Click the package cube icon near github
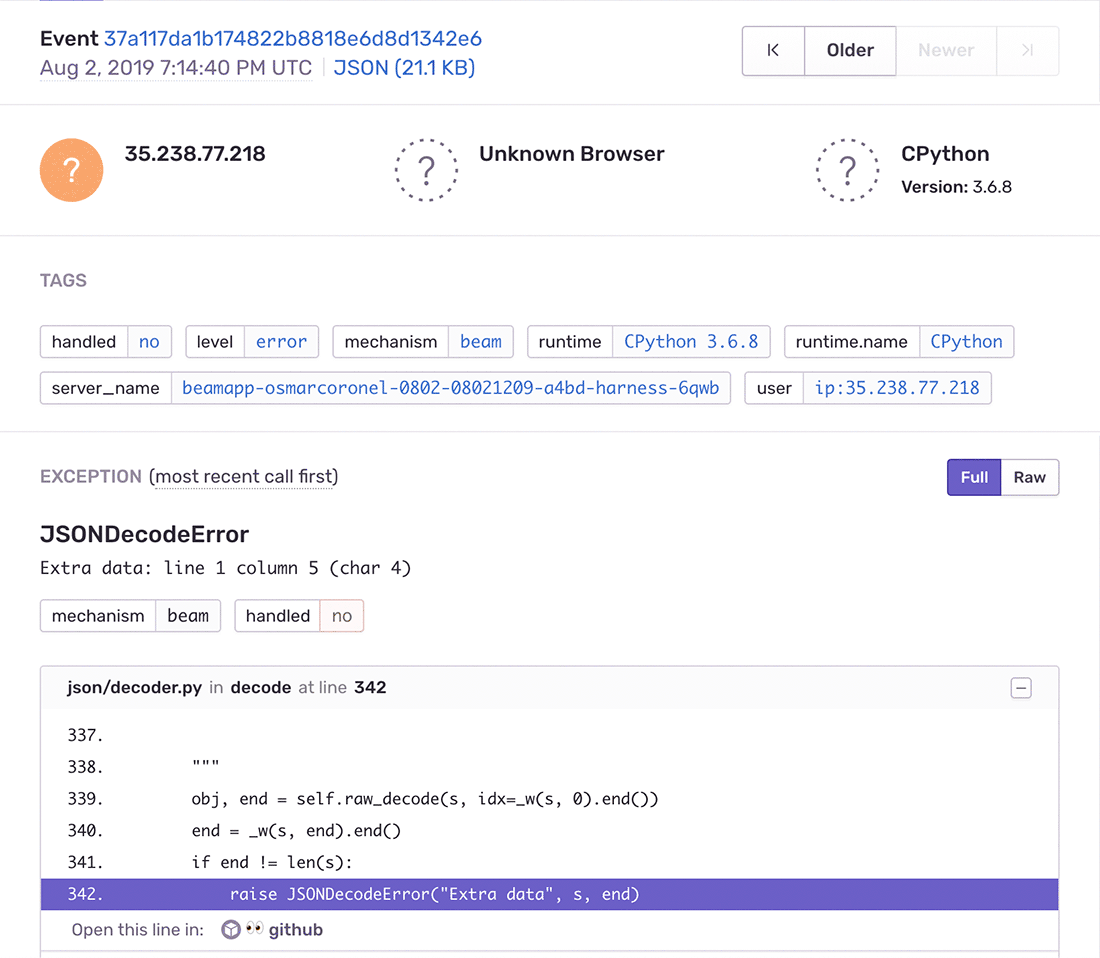This screenshot has height=958, width=1100. click(x=231, y=930)
